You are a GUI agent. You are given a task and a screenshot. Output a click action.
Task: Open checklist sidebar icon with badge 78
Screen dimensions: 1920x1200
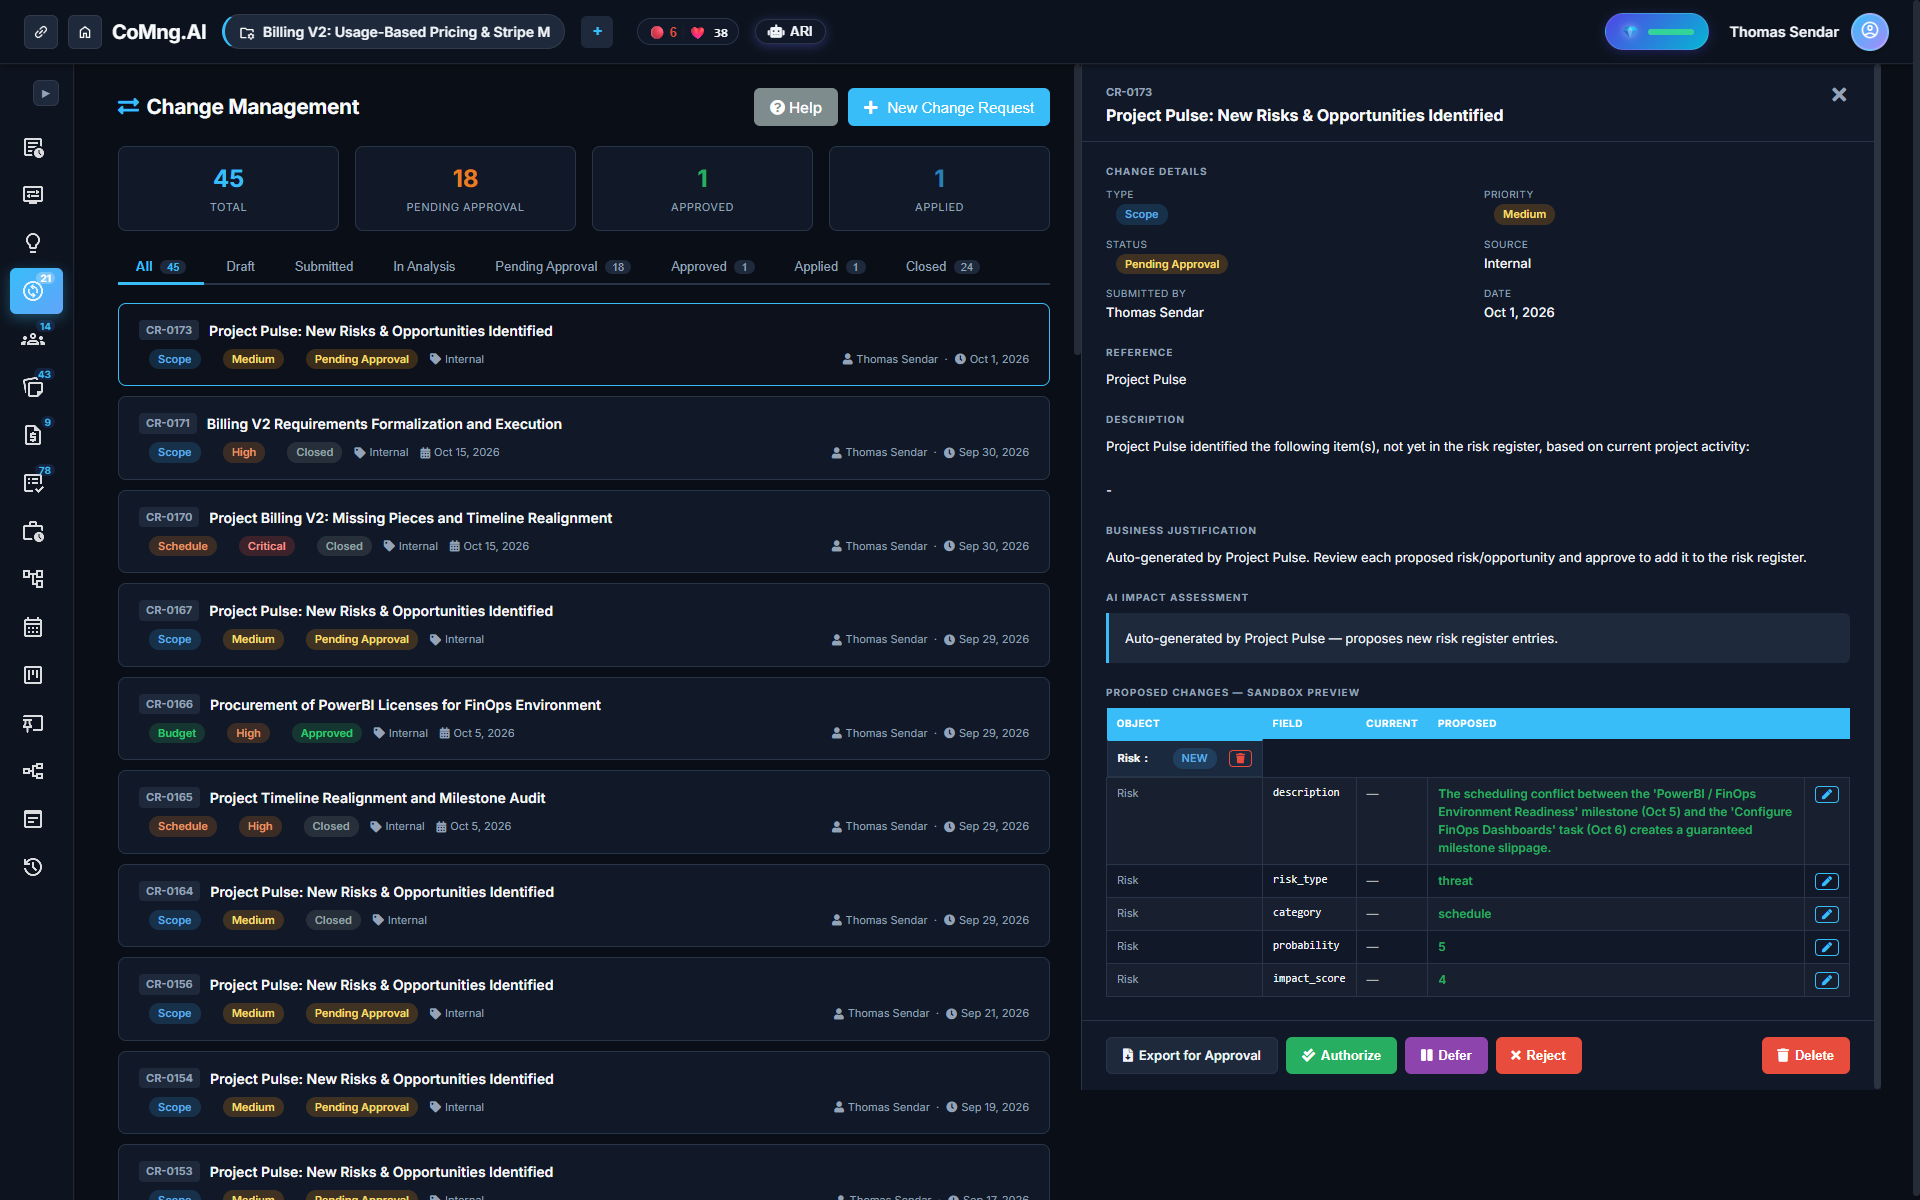pos(34,483)
